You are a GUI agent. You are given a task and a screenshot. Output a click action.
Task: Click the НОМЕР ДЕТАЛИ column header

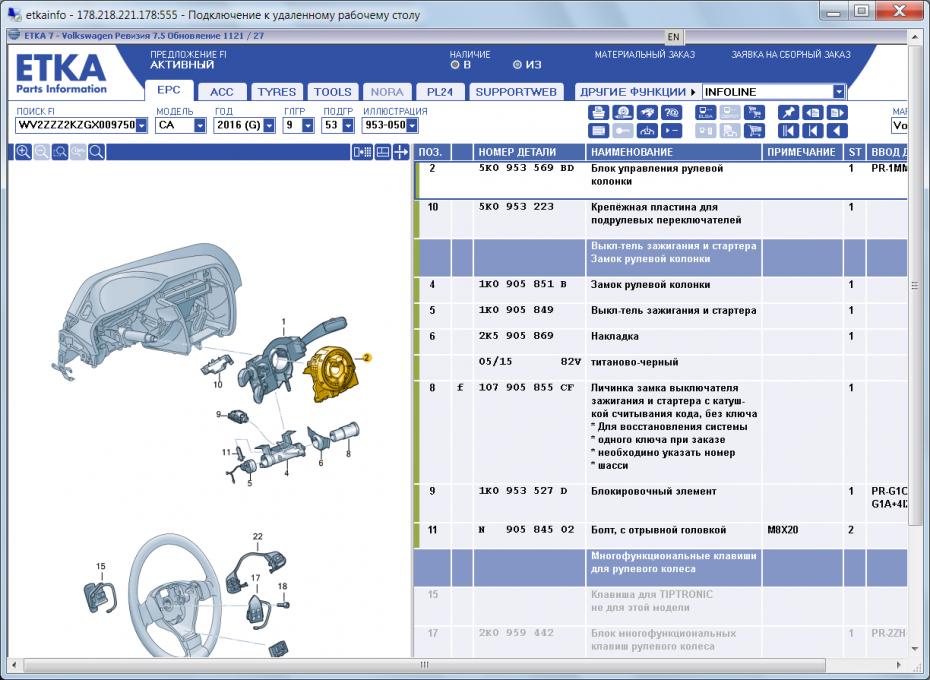[529, 152]
